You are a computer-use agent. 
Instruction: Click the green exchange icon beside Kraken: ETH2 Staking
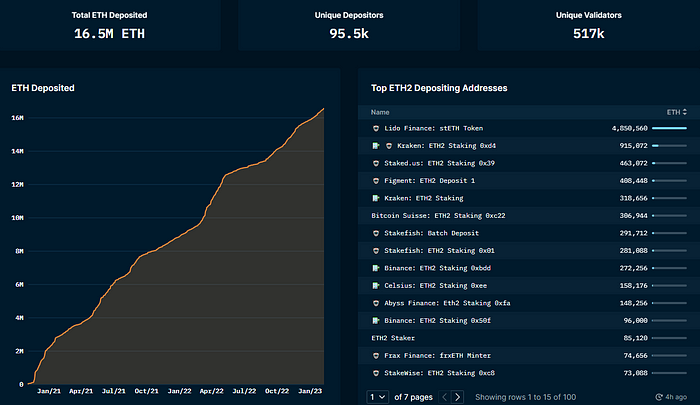click(x=376, y=198)
